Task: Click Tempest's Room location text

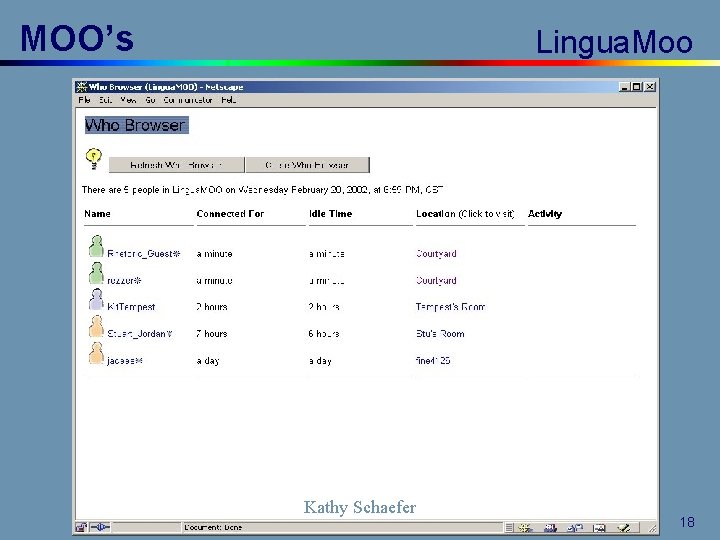Action: coord(450,307)
